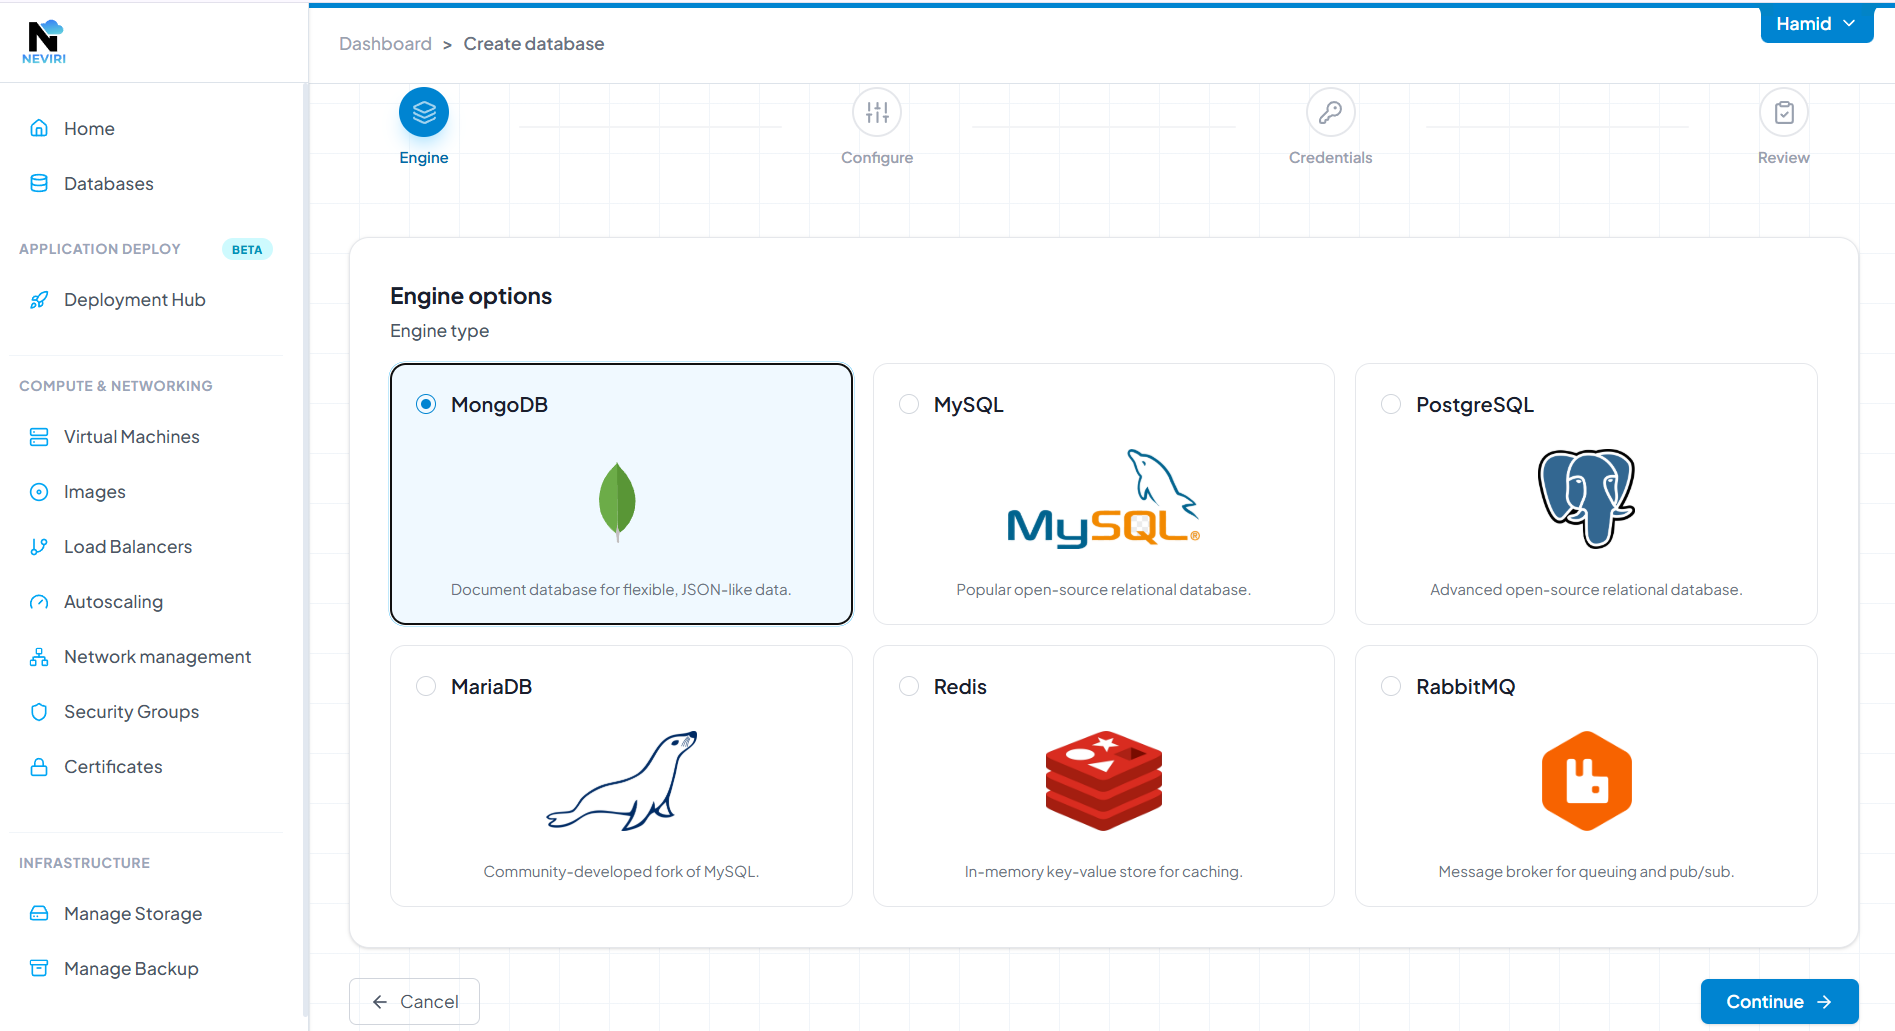Click 'Popular open-source relational database.' text

pyautogui.click(x=1103, y=590)
